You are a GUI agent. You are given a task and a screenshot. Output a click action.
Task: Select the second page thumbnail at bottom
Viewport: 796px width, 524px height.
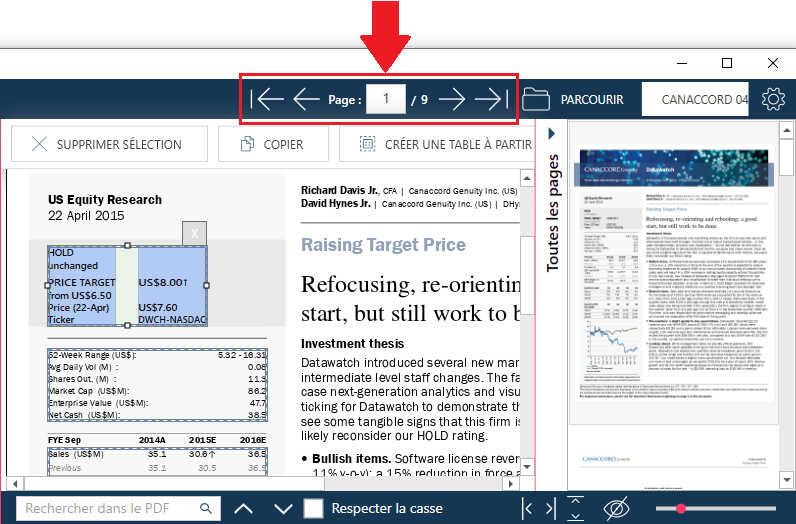point(674,462)
